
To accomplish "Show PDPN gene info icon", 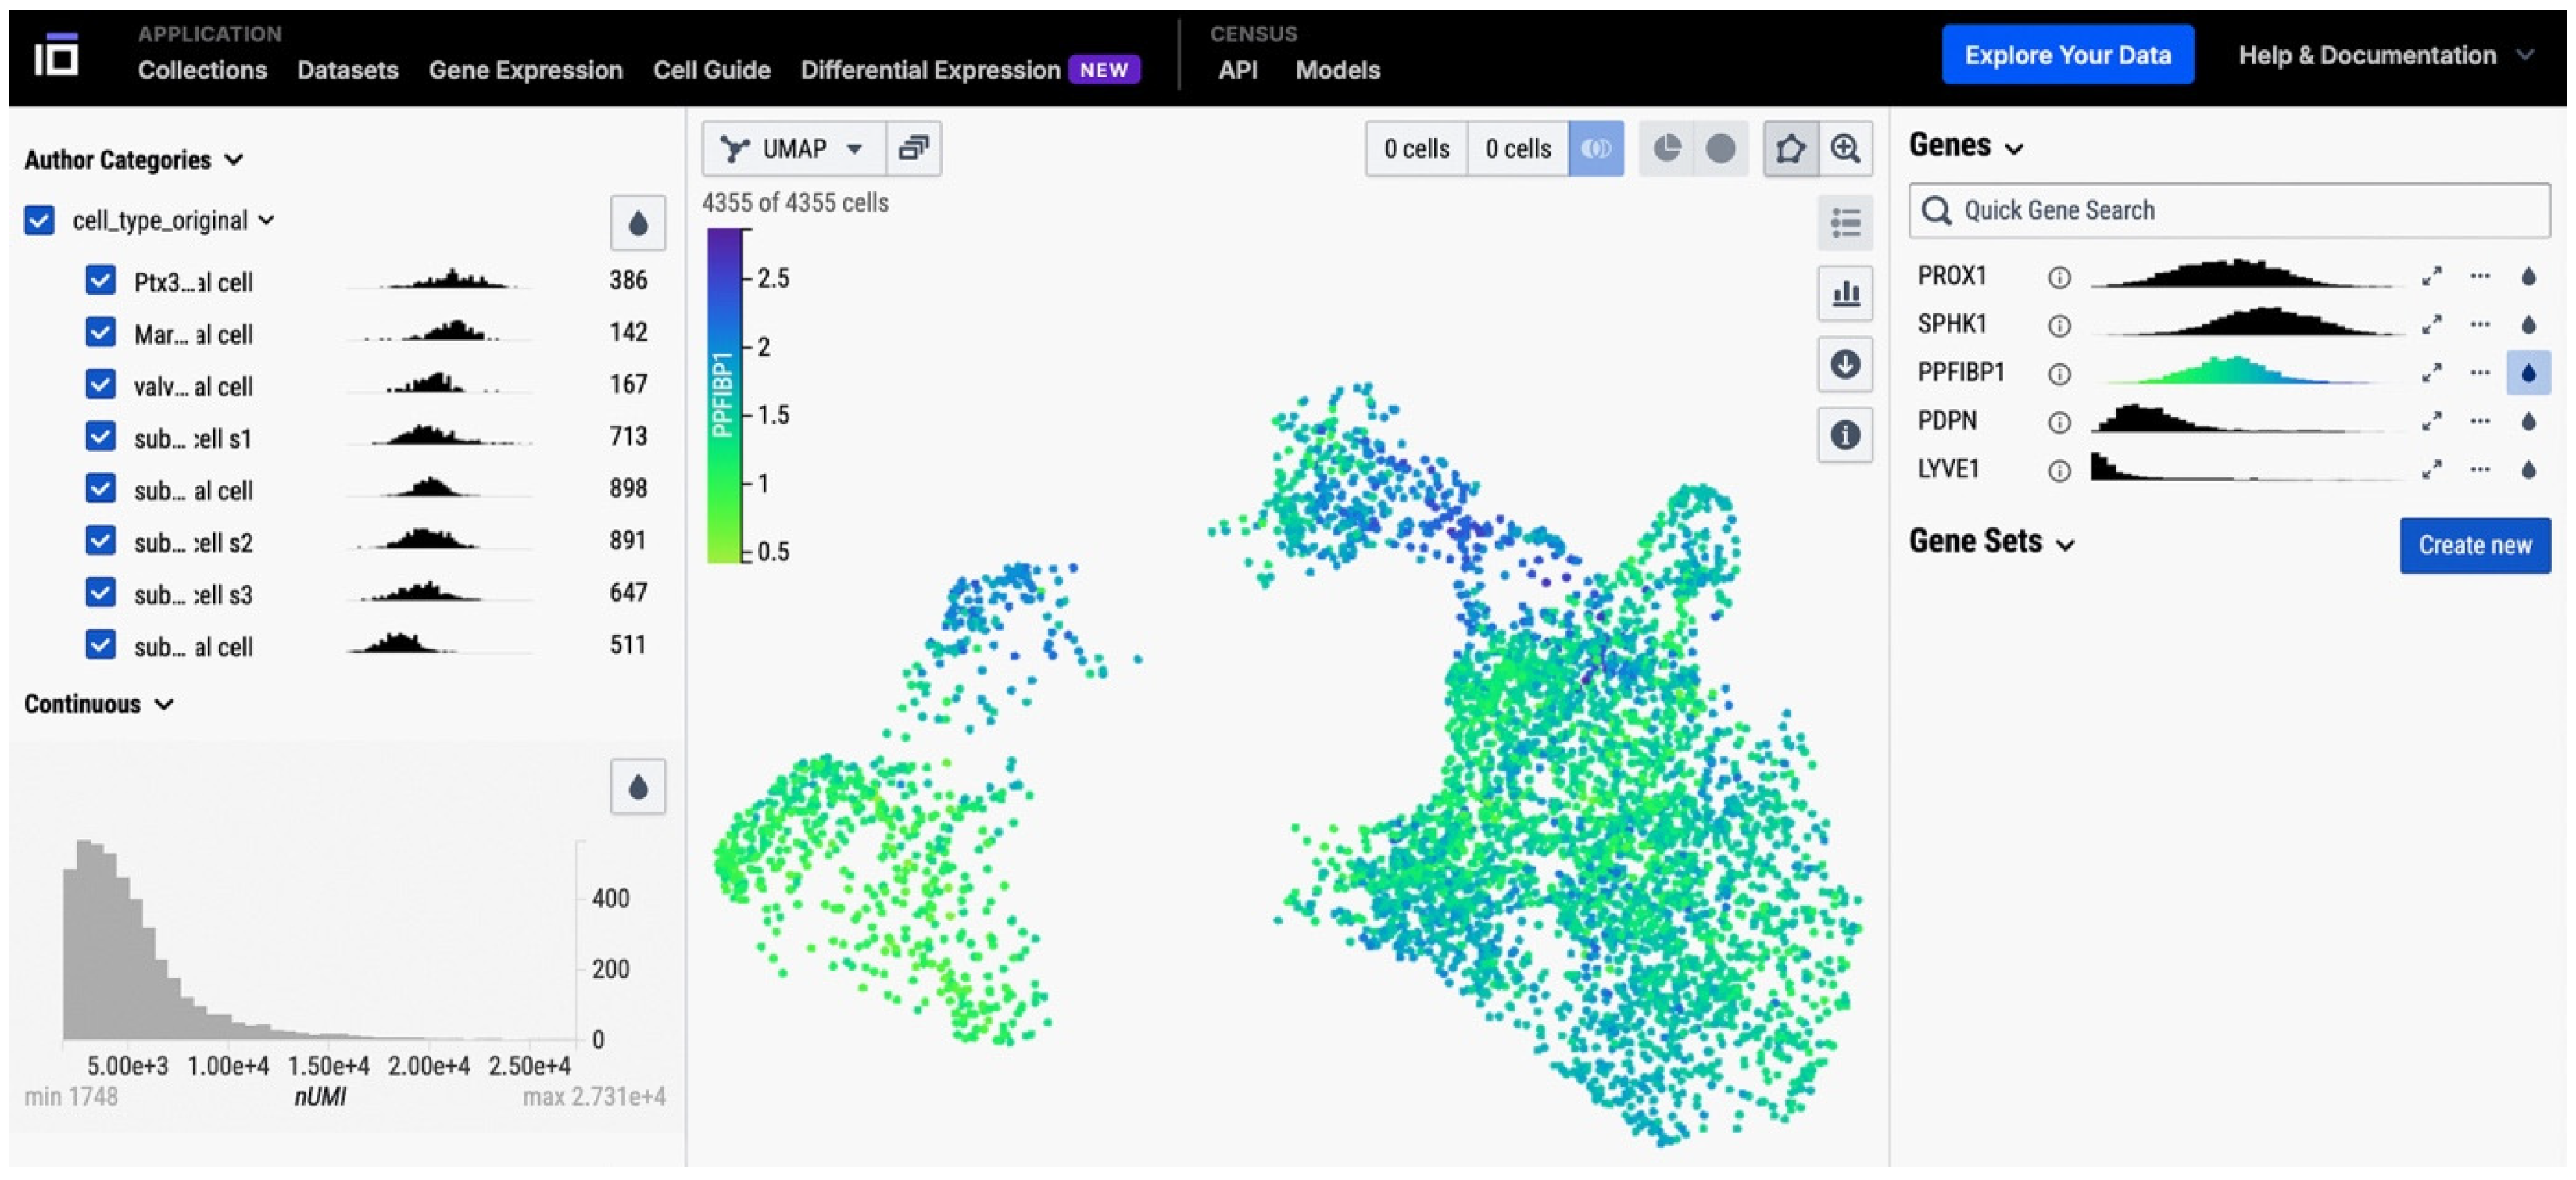I will 2058,422.
